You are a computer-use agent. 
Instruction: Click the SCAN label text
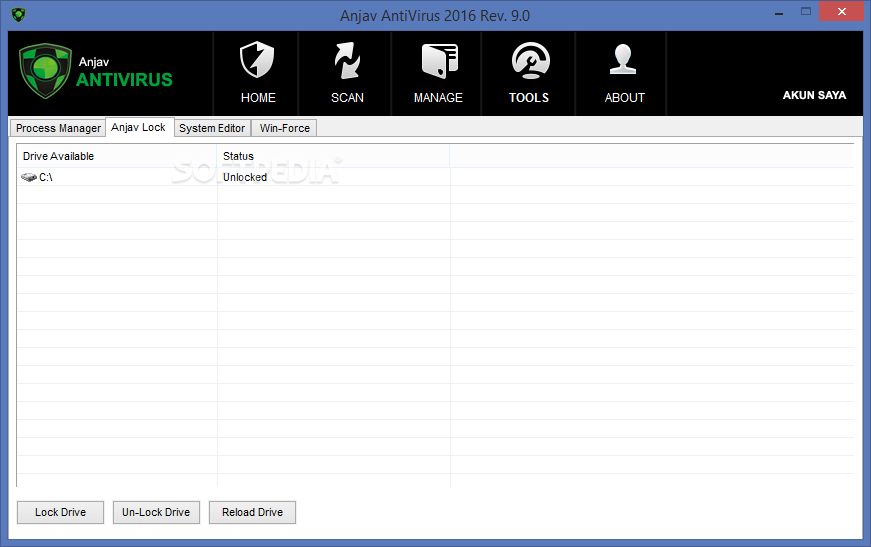[x=347, y=98]
